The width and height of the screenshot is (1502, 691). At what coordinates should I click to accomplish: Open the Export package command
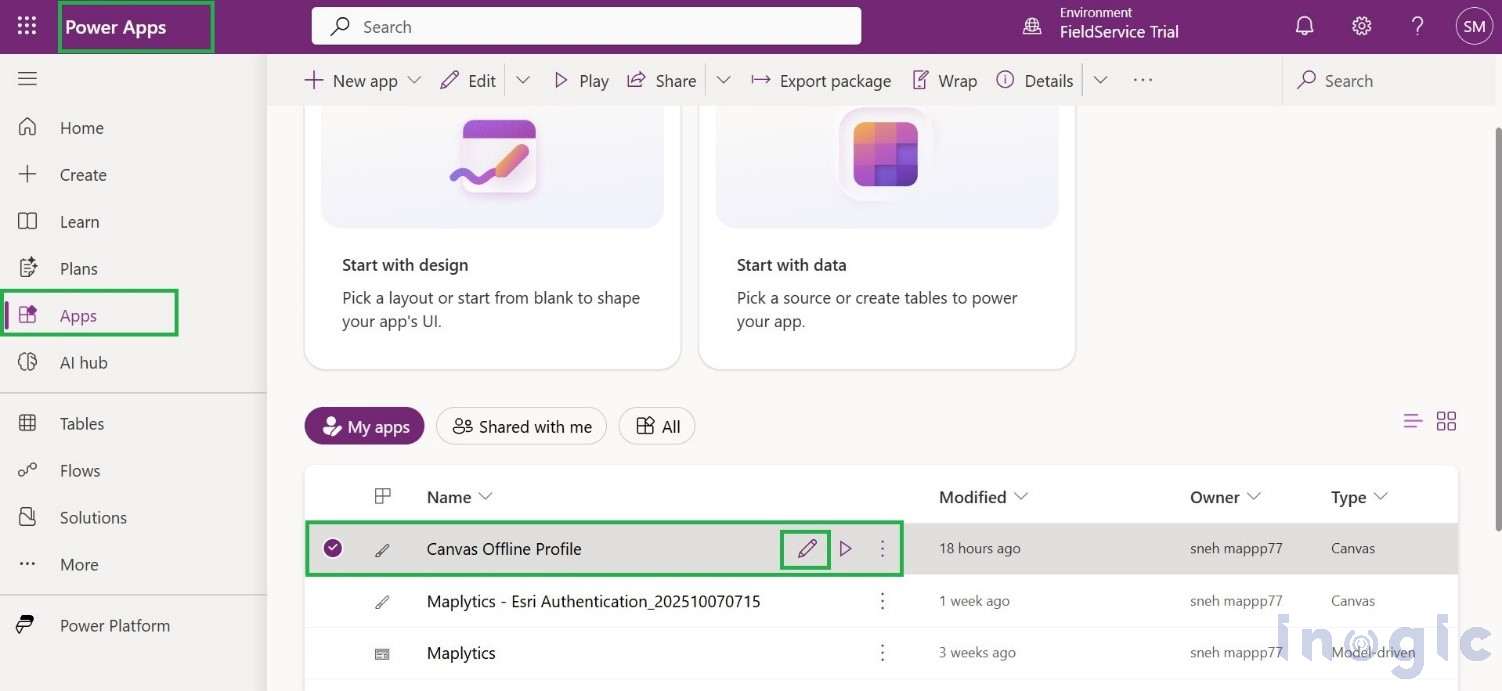click(x=820, y=80)
